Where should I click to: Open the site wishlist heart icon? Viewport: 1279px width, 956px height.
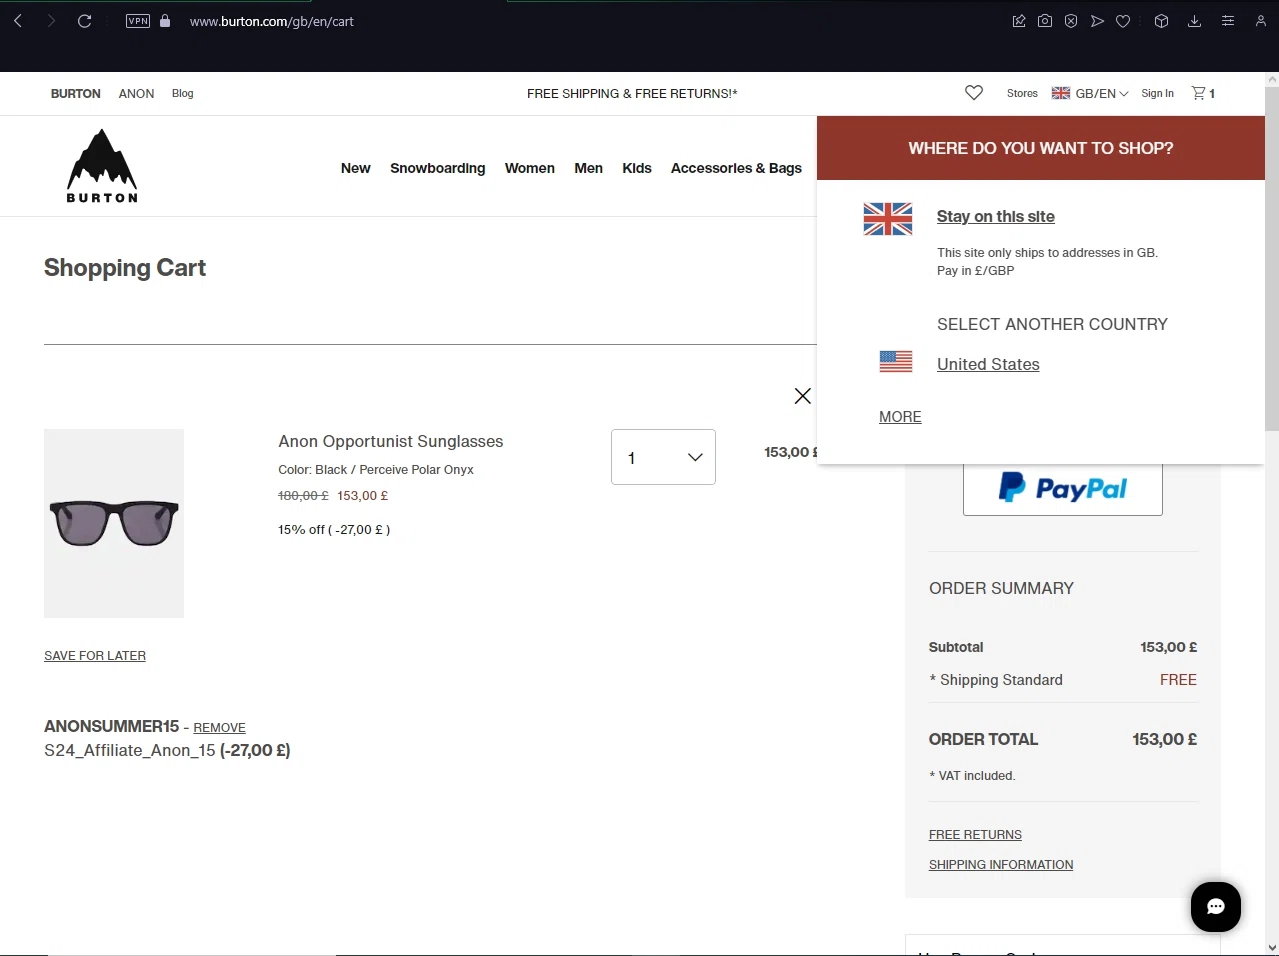(x=974, y=93)
